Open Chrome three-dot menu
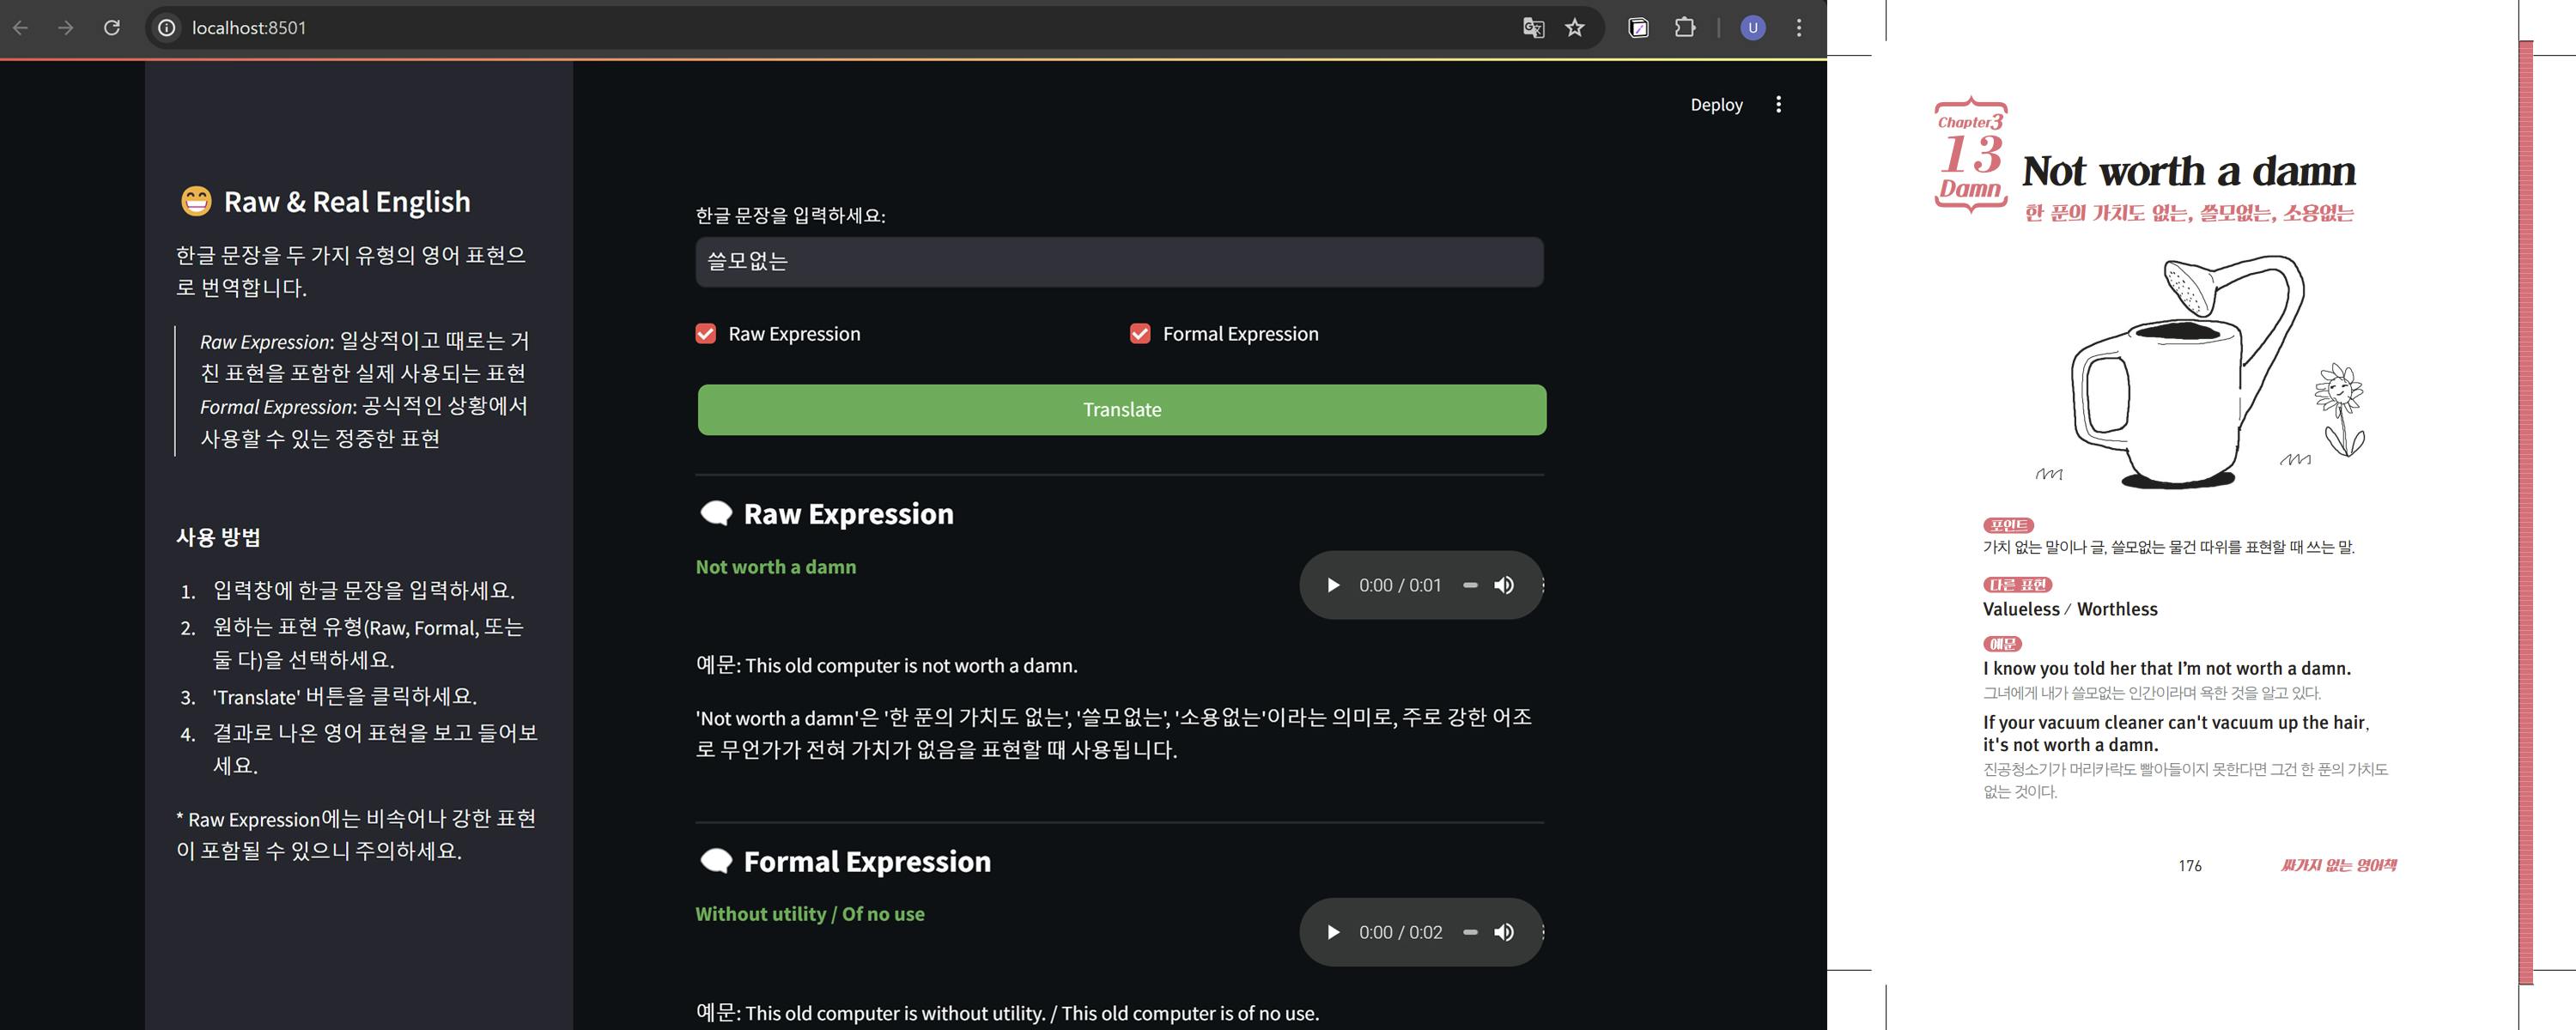Image resolution: width=2576 pixels, height=1030 pixels. (x=1799, y=28)
